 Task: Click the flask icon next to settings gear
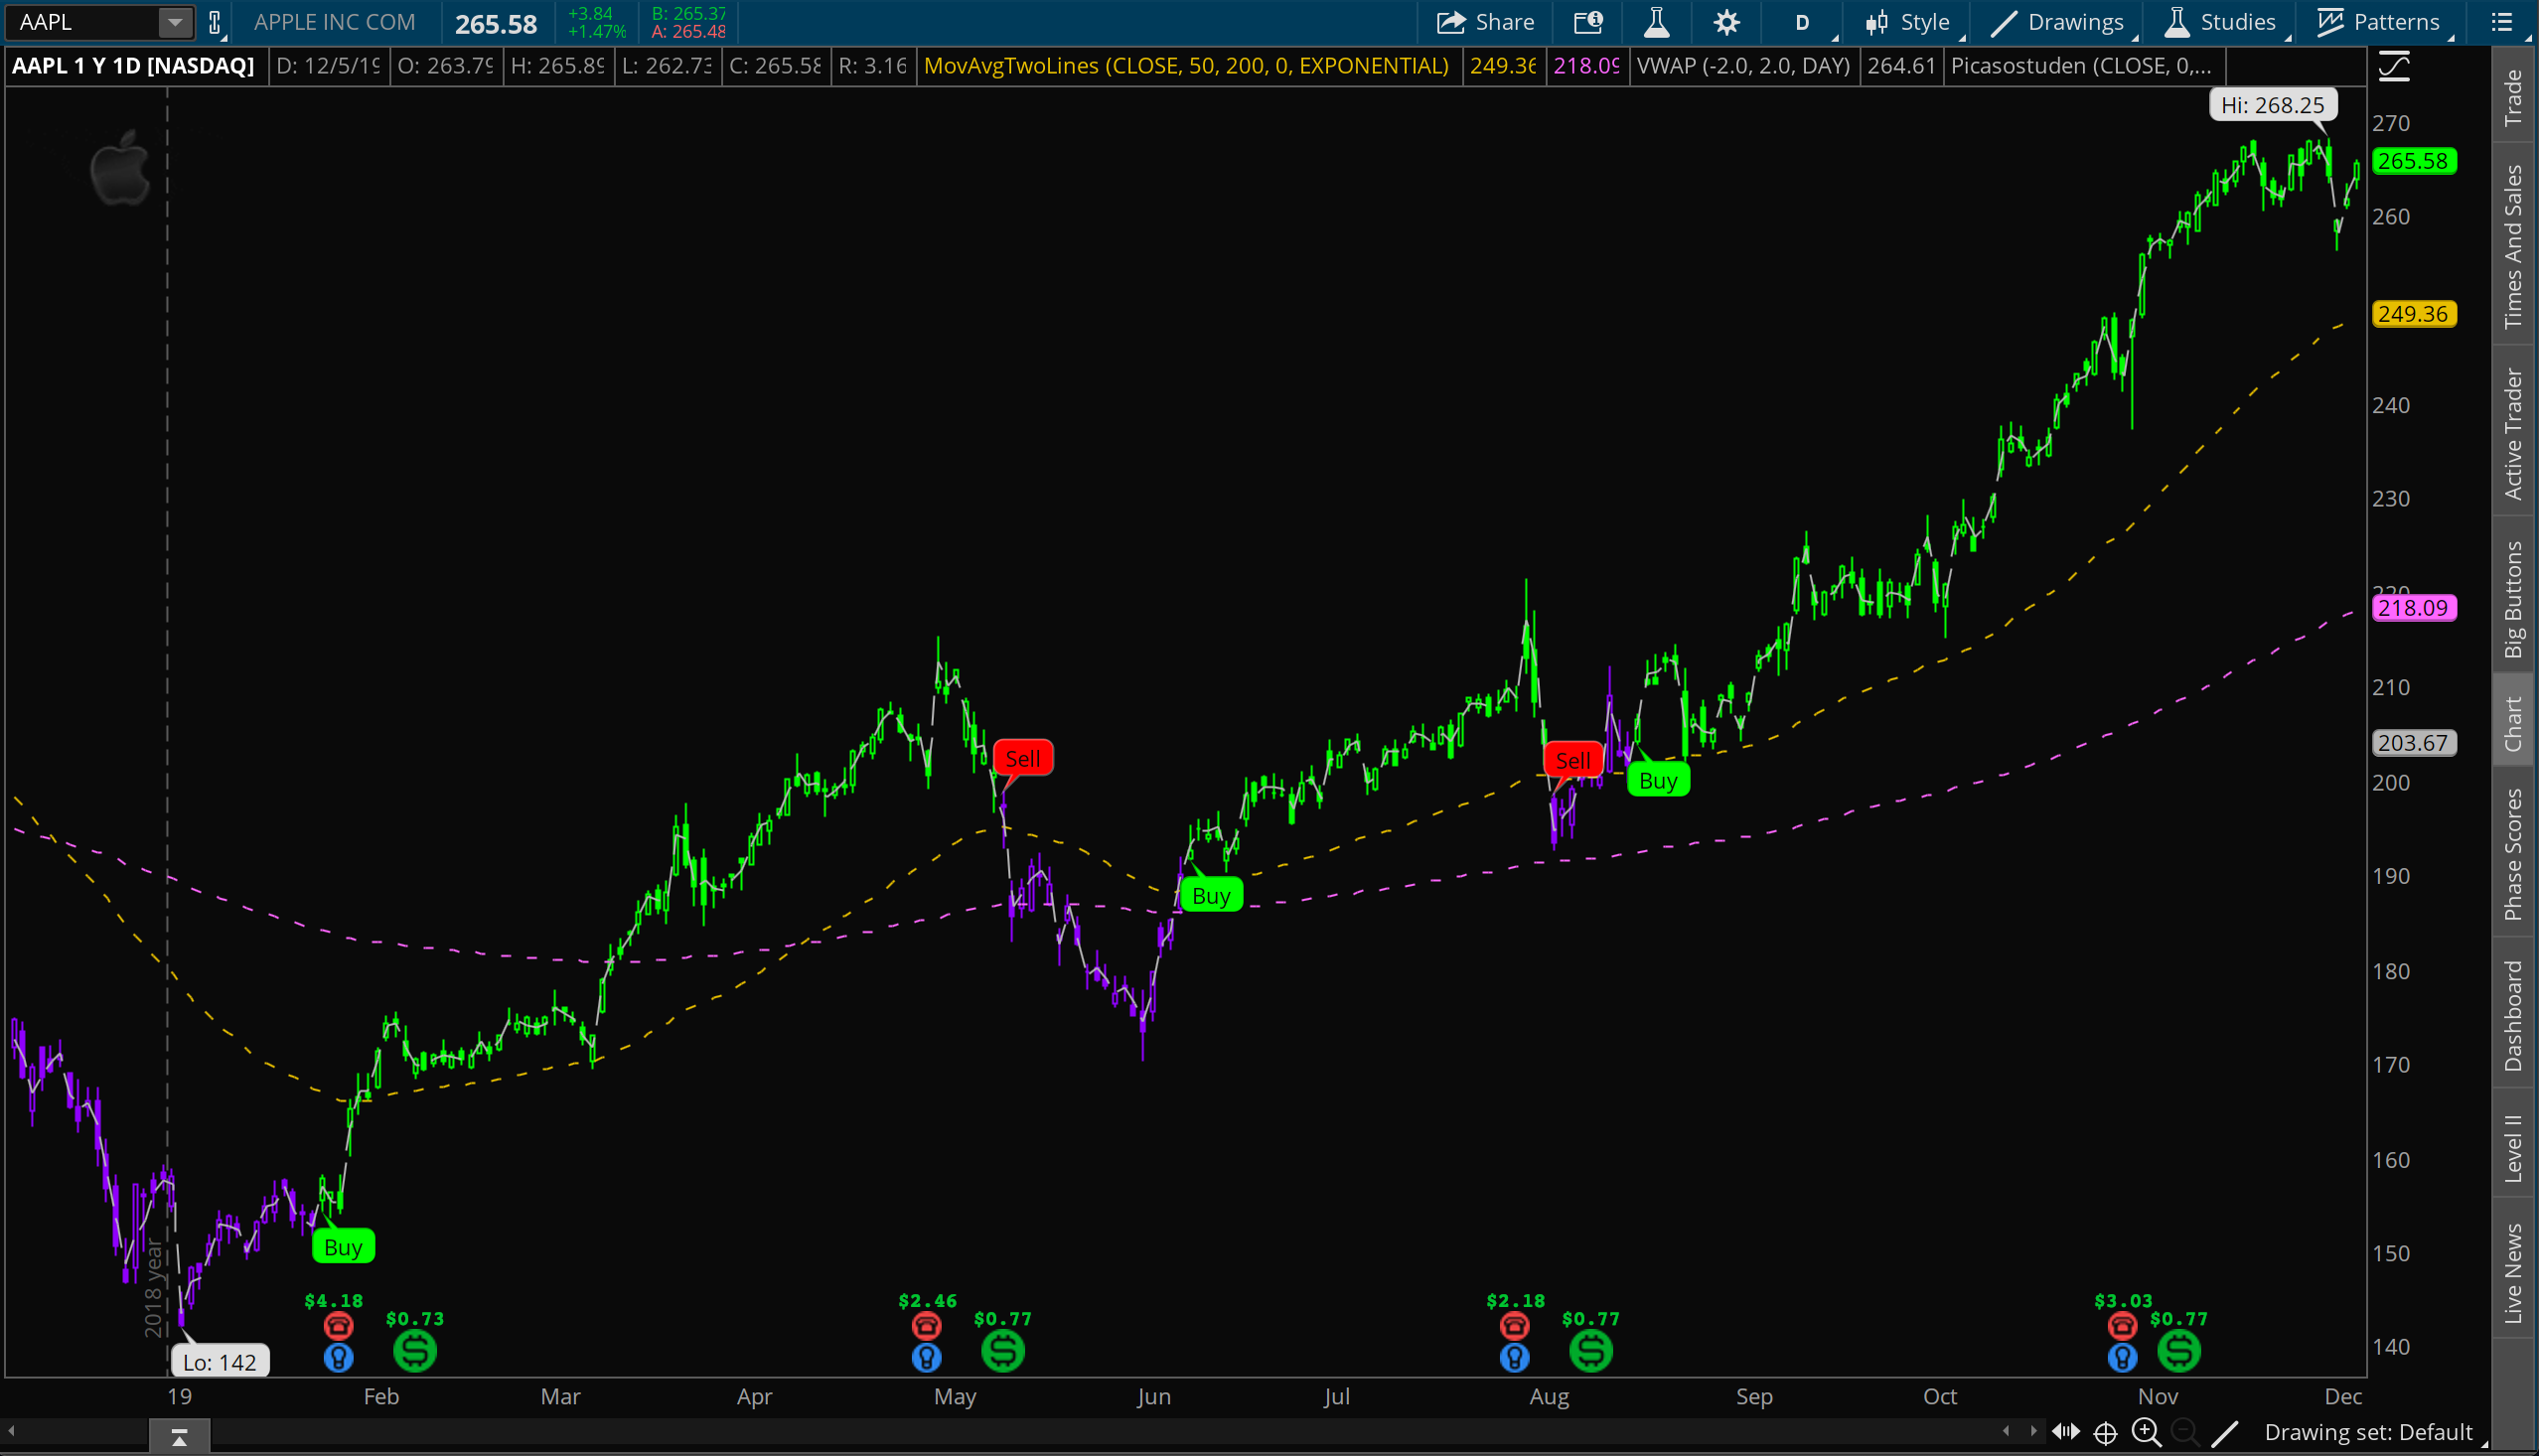(x=1657, y=22)
